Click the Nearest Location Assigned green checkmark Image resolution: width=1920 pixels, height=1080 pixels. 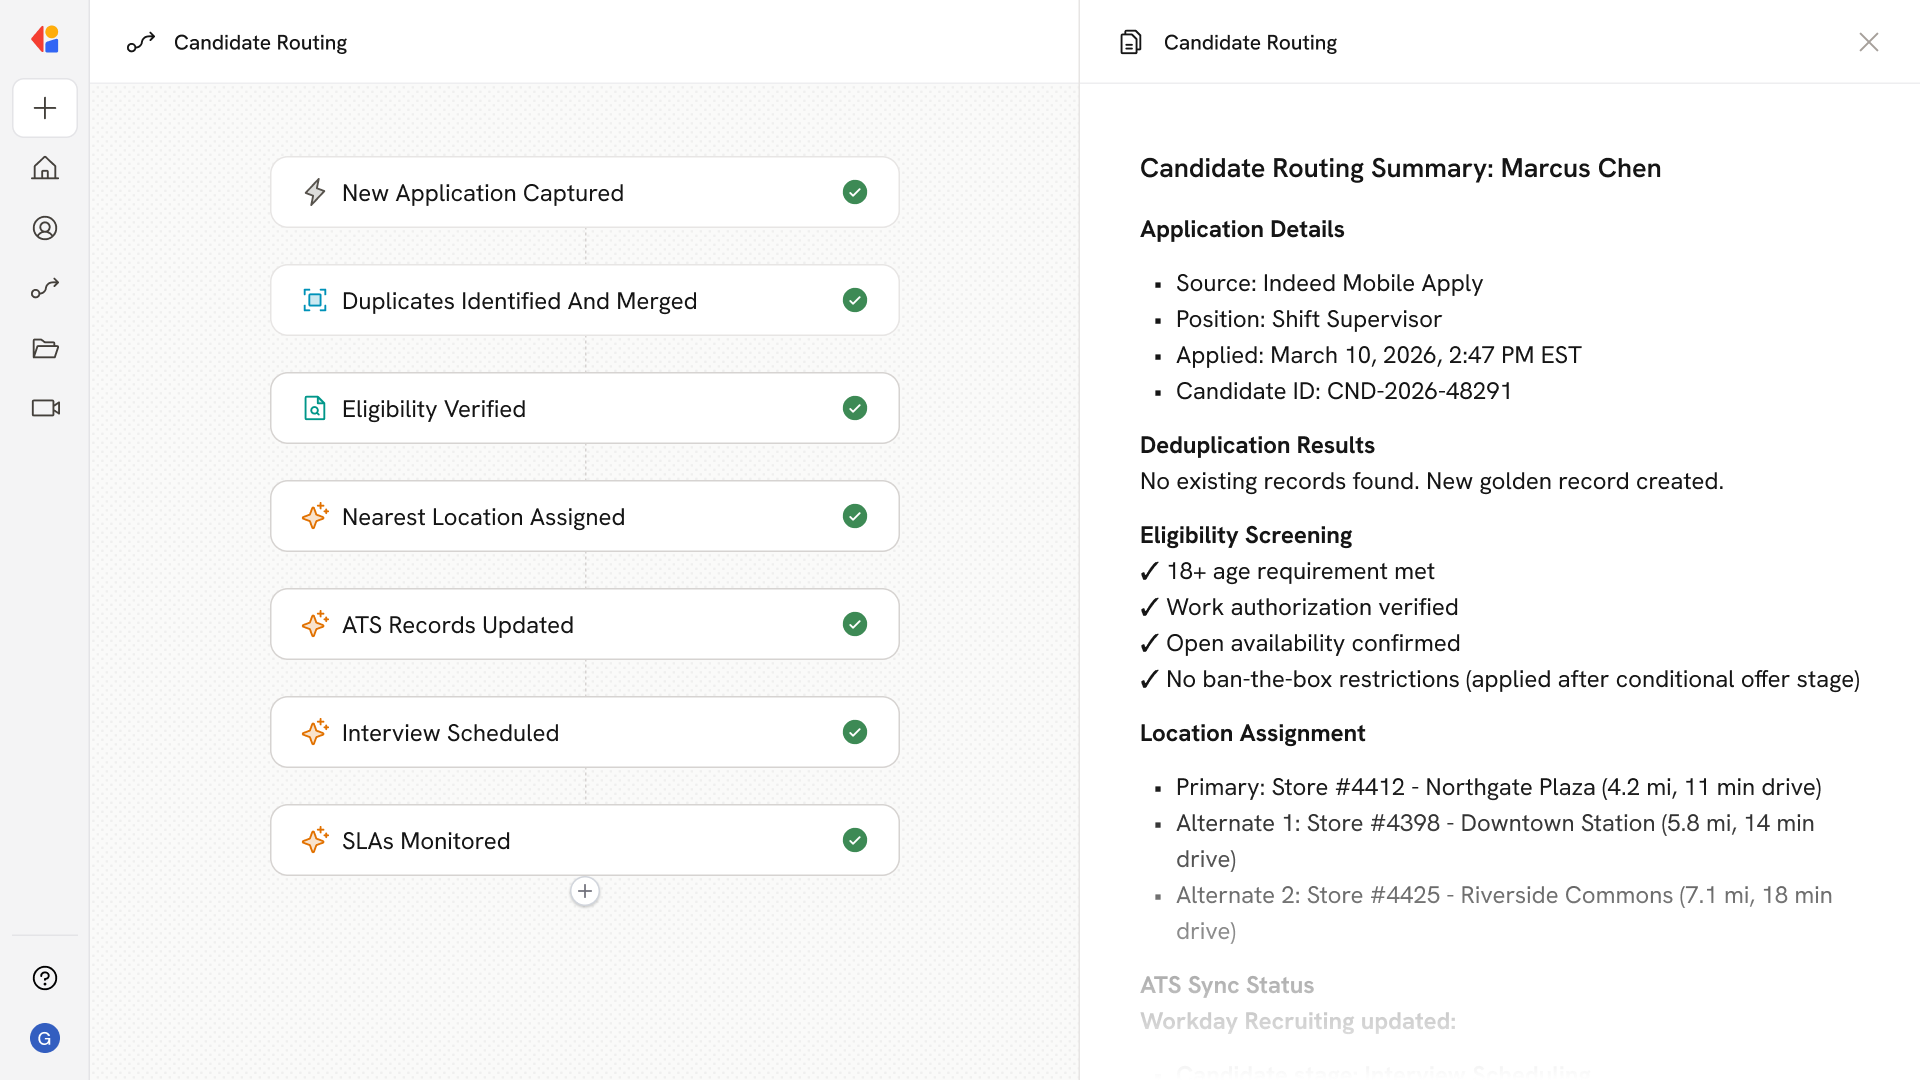click(x=854, y=516)
